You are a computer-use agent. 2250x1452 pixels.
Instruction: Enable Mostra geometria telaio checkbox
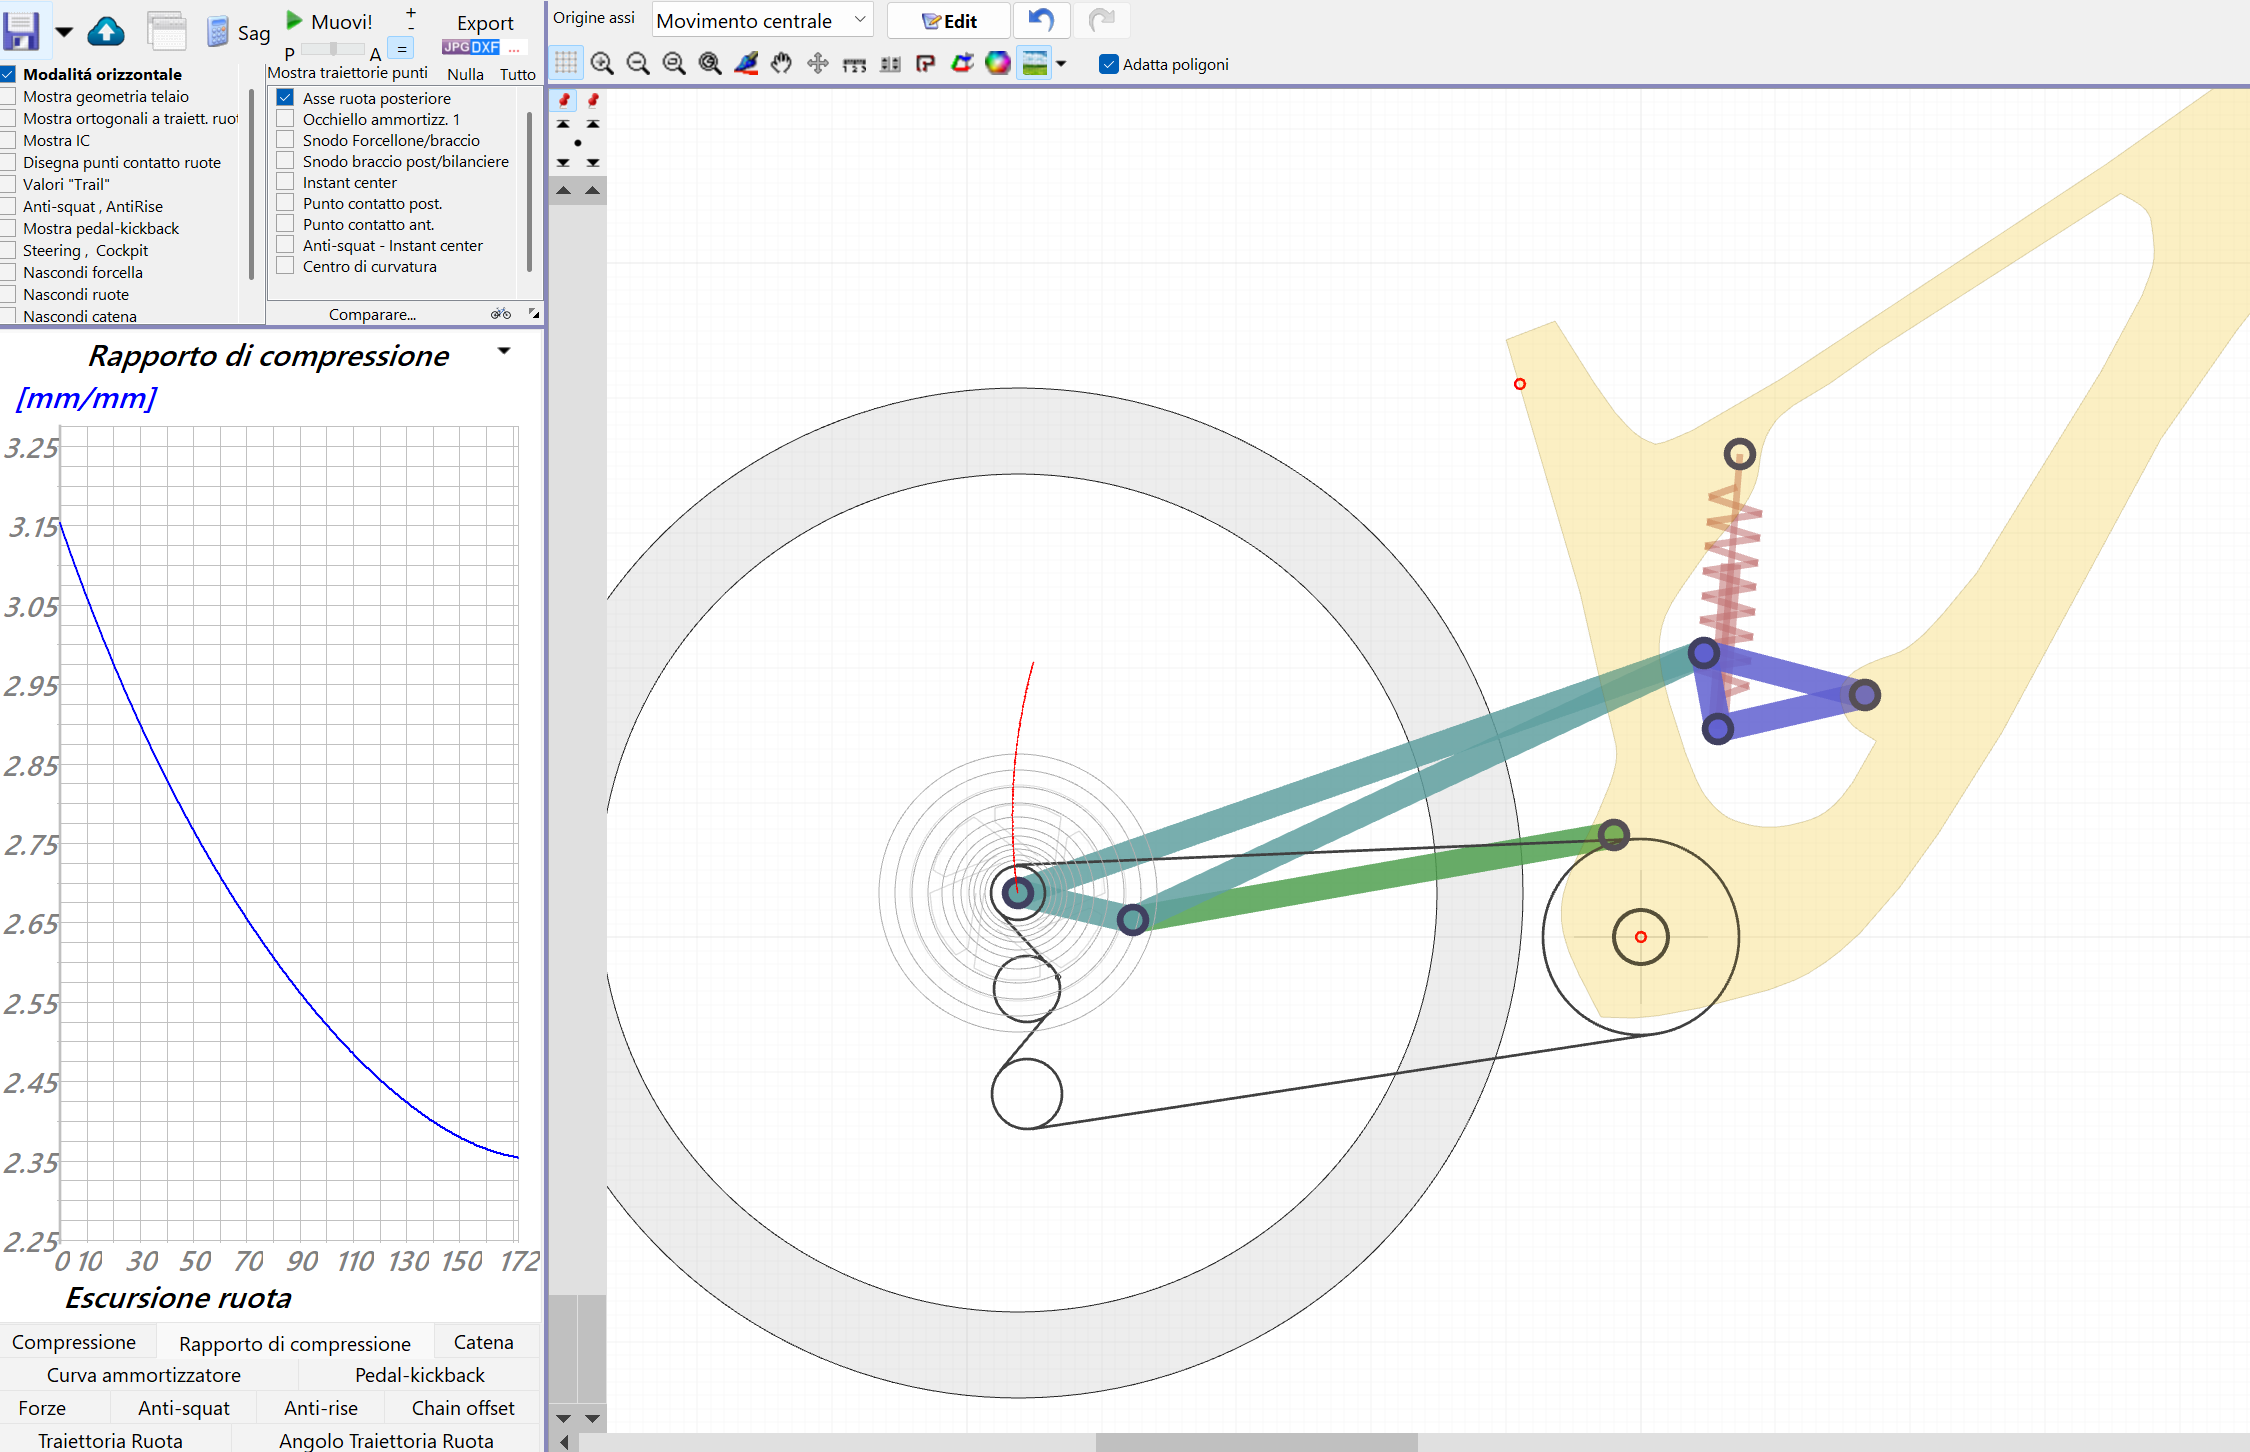tap(8, 96)
